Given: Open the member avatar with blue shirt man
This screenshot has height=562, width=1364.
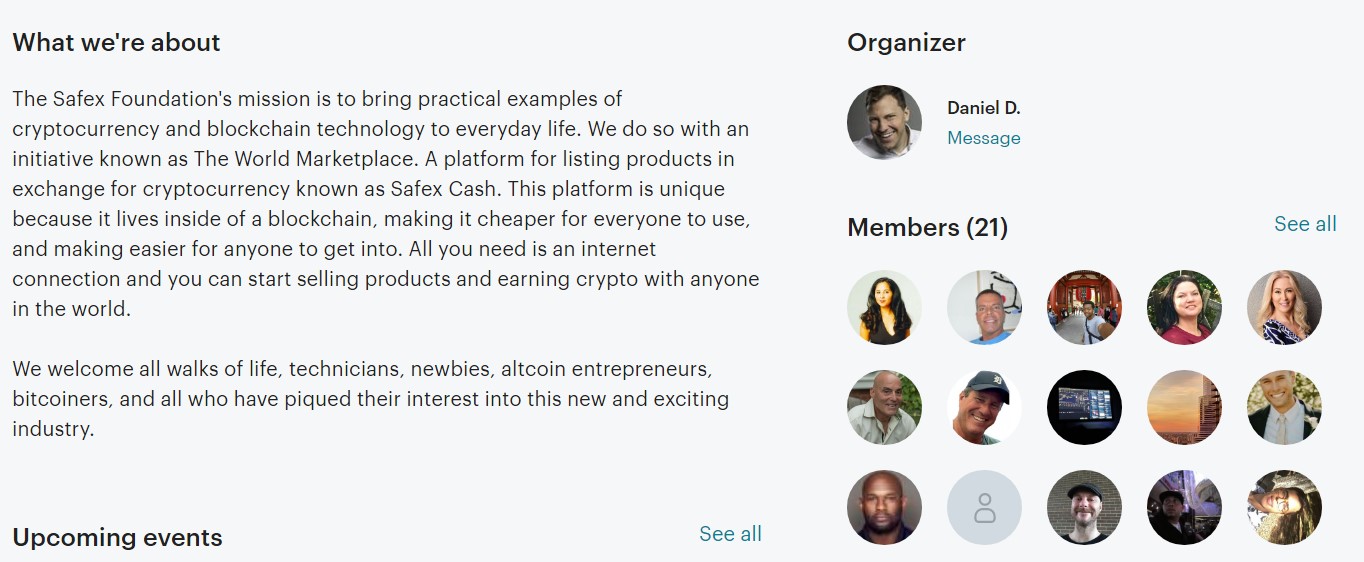Looking at the screenshot, I should [984, 308].
